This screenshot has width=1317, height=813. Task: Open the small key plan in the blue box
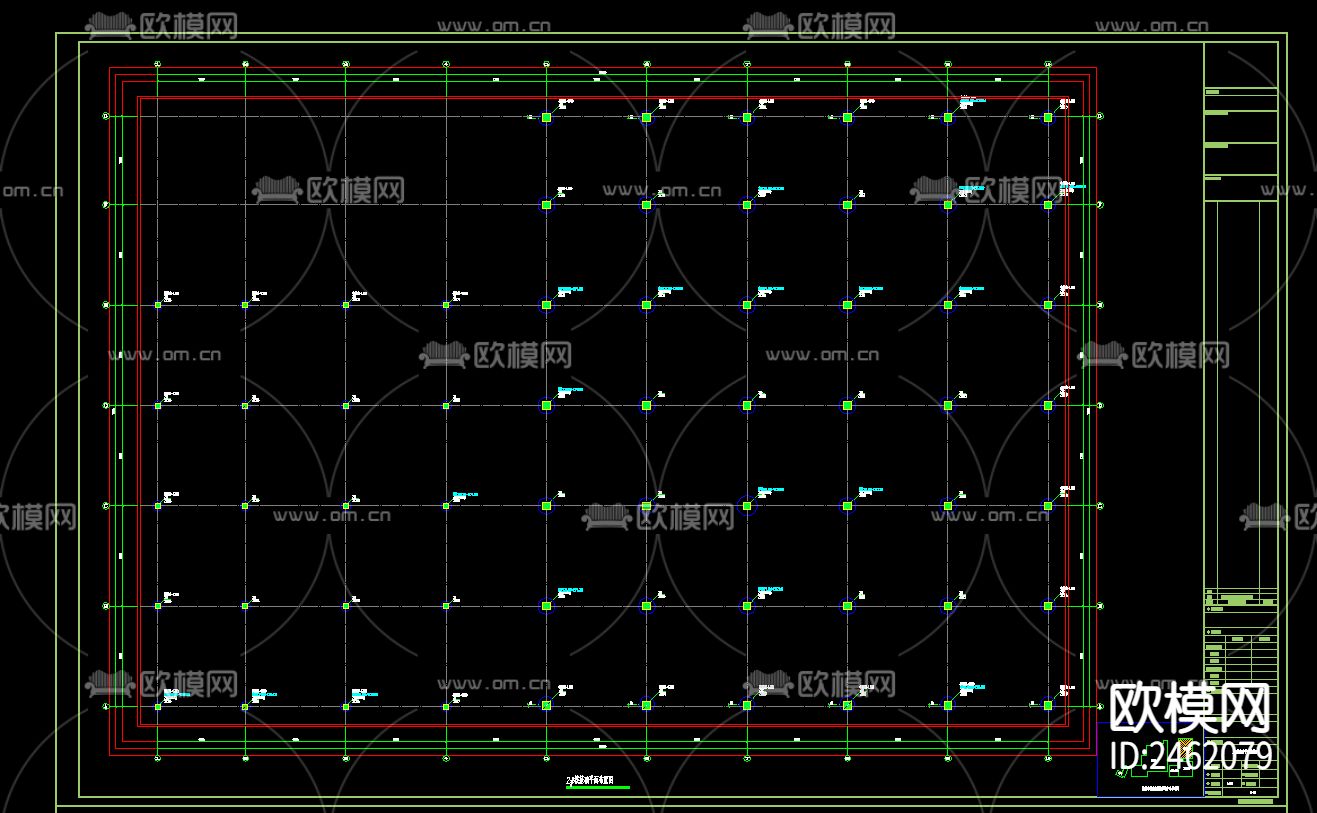1150,759
